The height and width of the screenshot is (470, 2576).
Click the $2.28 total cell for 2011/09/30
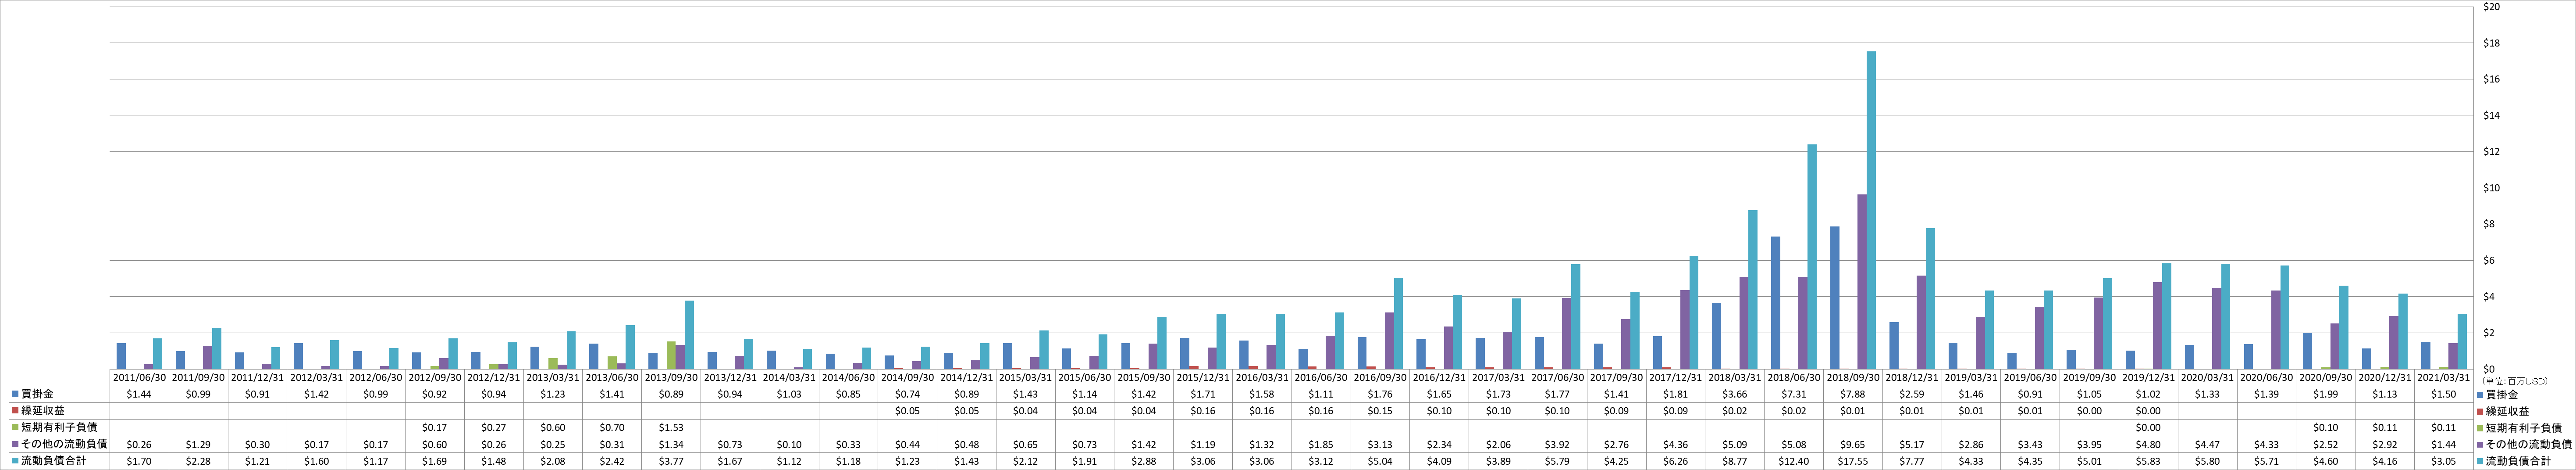coord(199,461)
